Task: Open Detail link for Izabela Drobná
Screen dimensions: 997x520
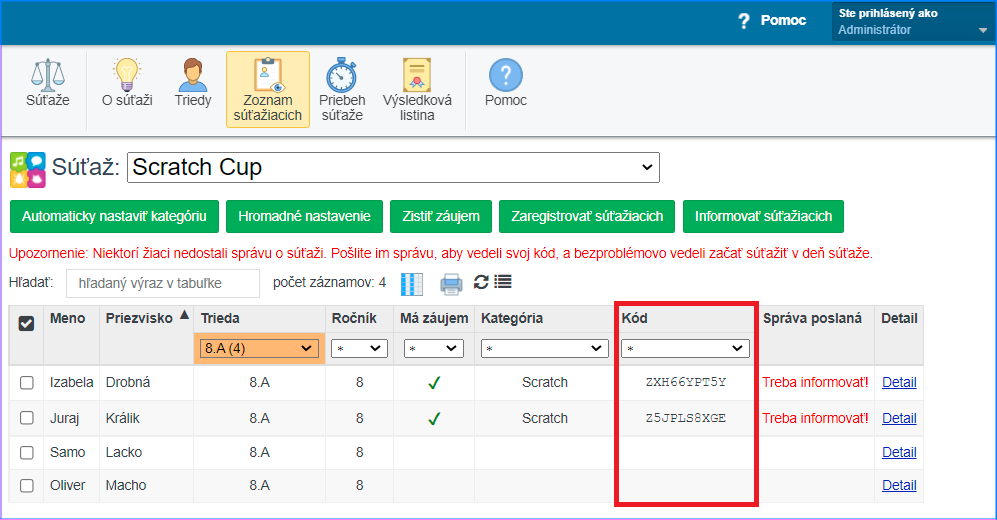Action: pyautogui.click(x=899, y=382)
